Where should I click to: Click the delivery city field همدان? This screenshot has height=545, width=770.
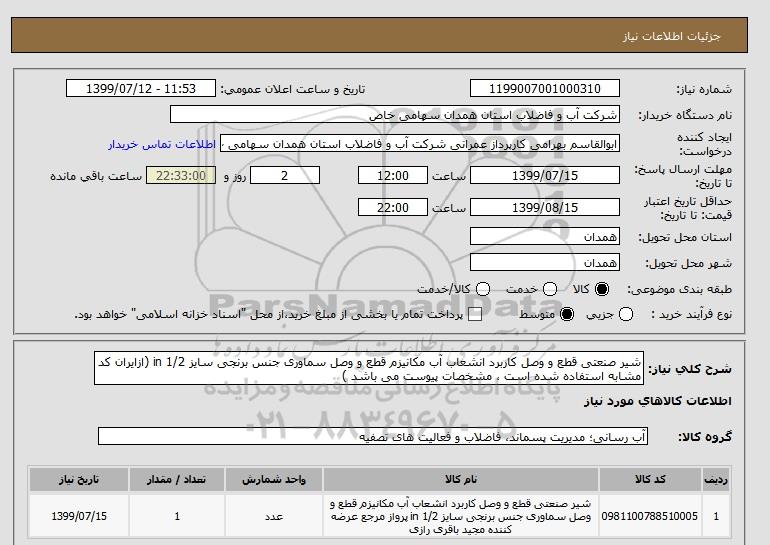click(545, 262)
